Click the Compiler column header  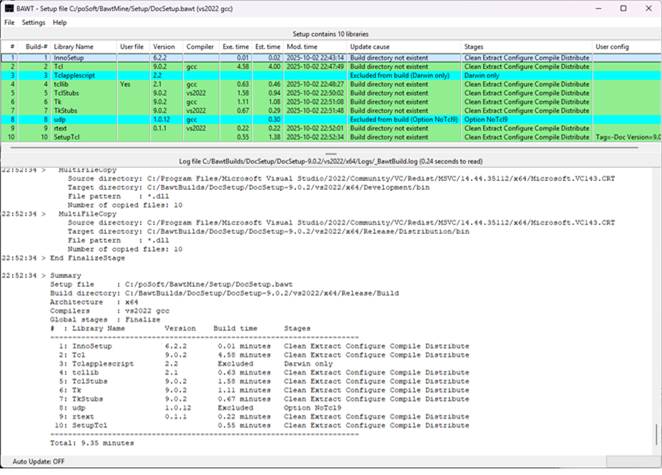click(200, 47)
